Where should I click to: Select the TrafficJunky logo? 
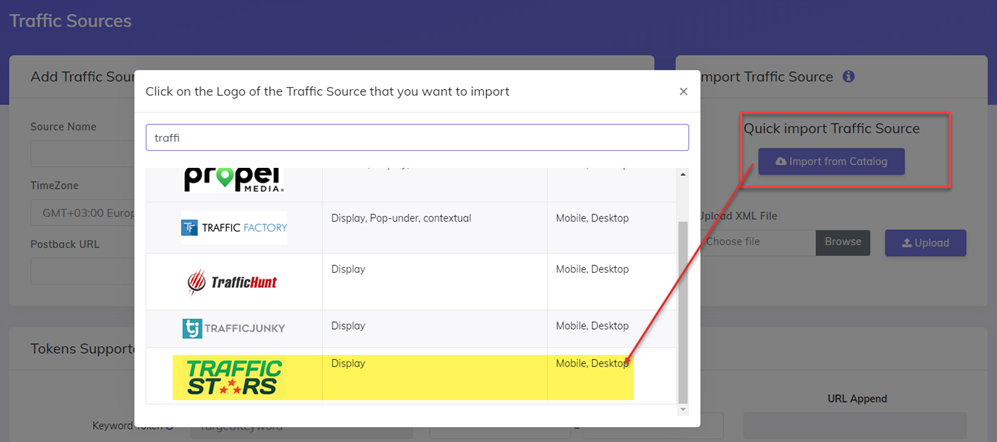[x=233, y=328]
